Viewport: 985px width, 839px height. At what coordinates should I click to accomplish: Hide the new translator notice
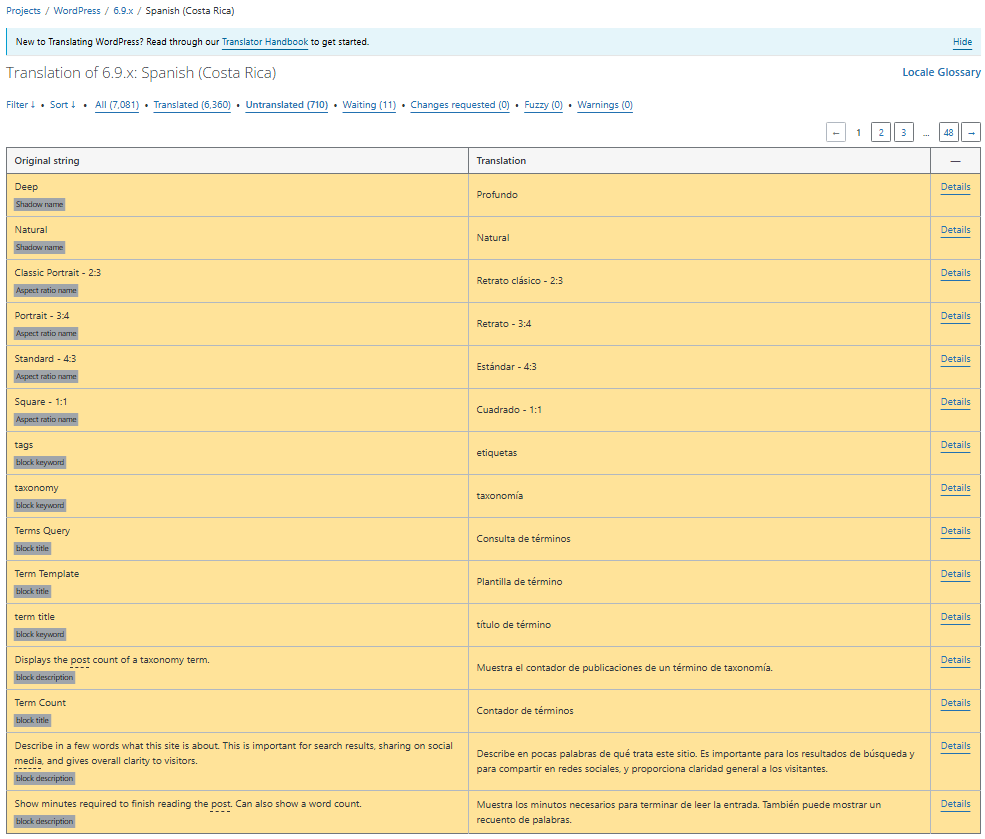962,42
